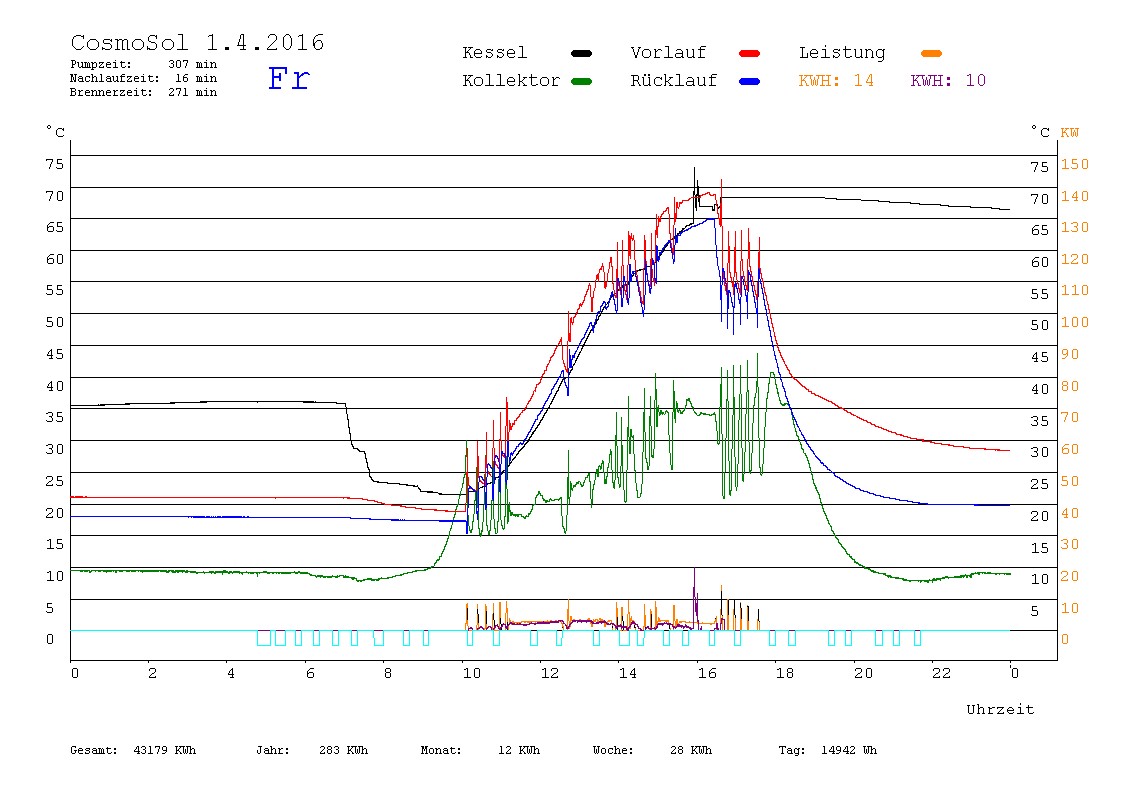The image size is (1148, 812).
Task: Select the green Kollektor legend swatch
Action: (x=581, y=81)
